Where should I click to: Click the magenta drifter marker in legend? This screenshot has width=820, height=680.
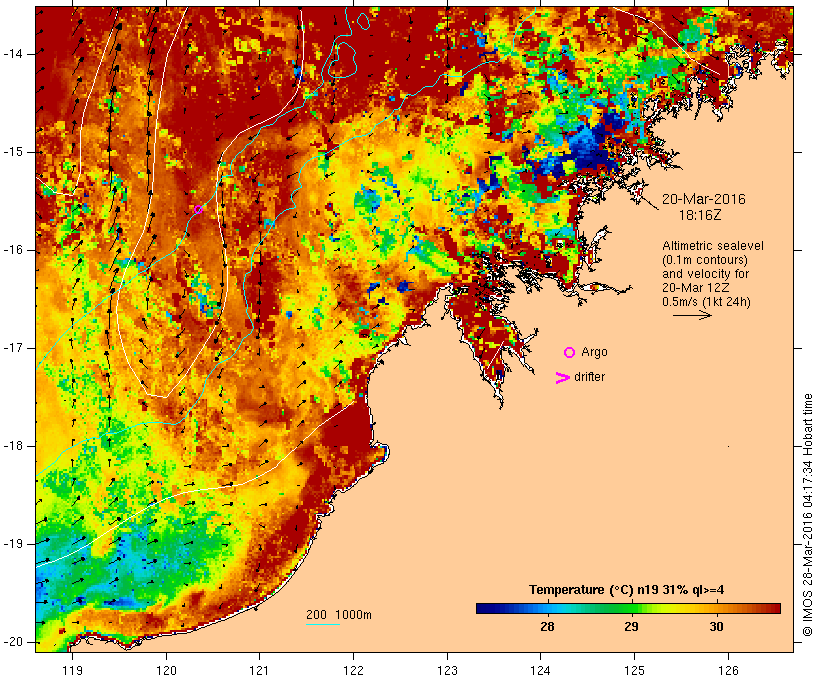[562, 378]
